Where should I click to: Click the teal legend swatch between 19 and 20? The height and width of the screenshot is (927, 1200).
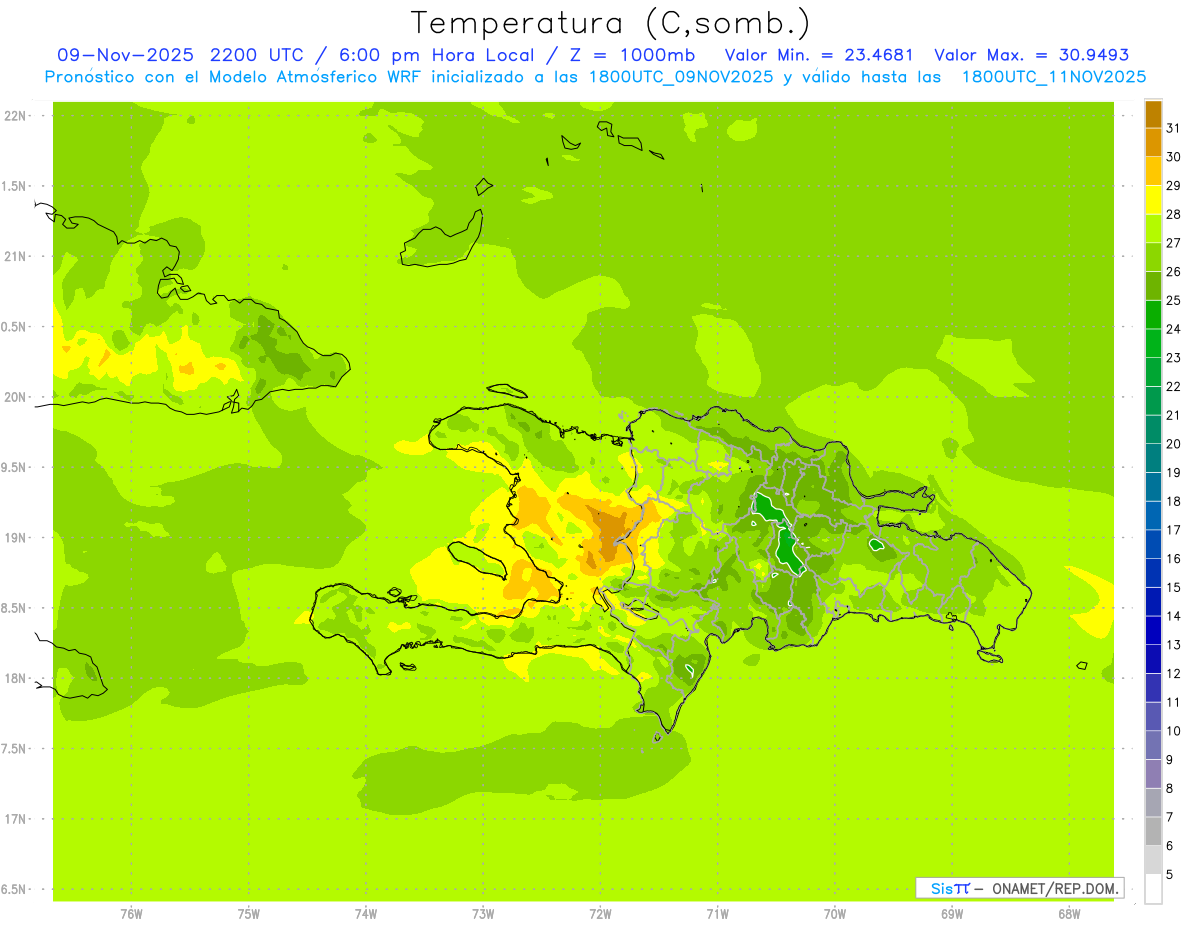(x=1153, y=458)
